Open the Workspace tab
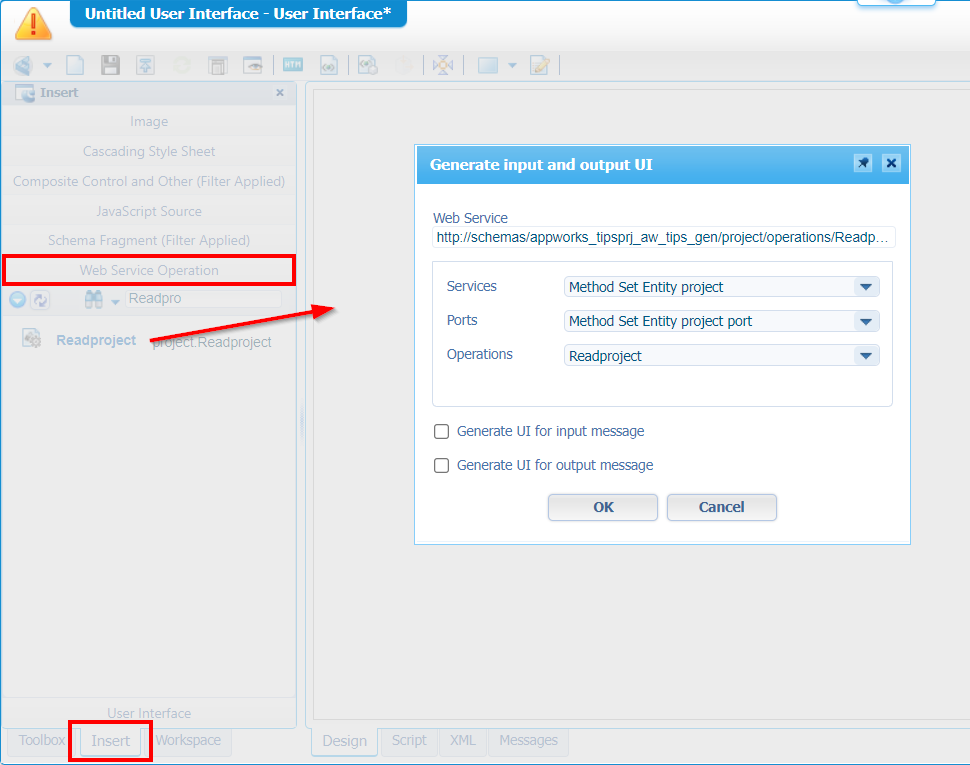970x765 pixels. (188, 741)
